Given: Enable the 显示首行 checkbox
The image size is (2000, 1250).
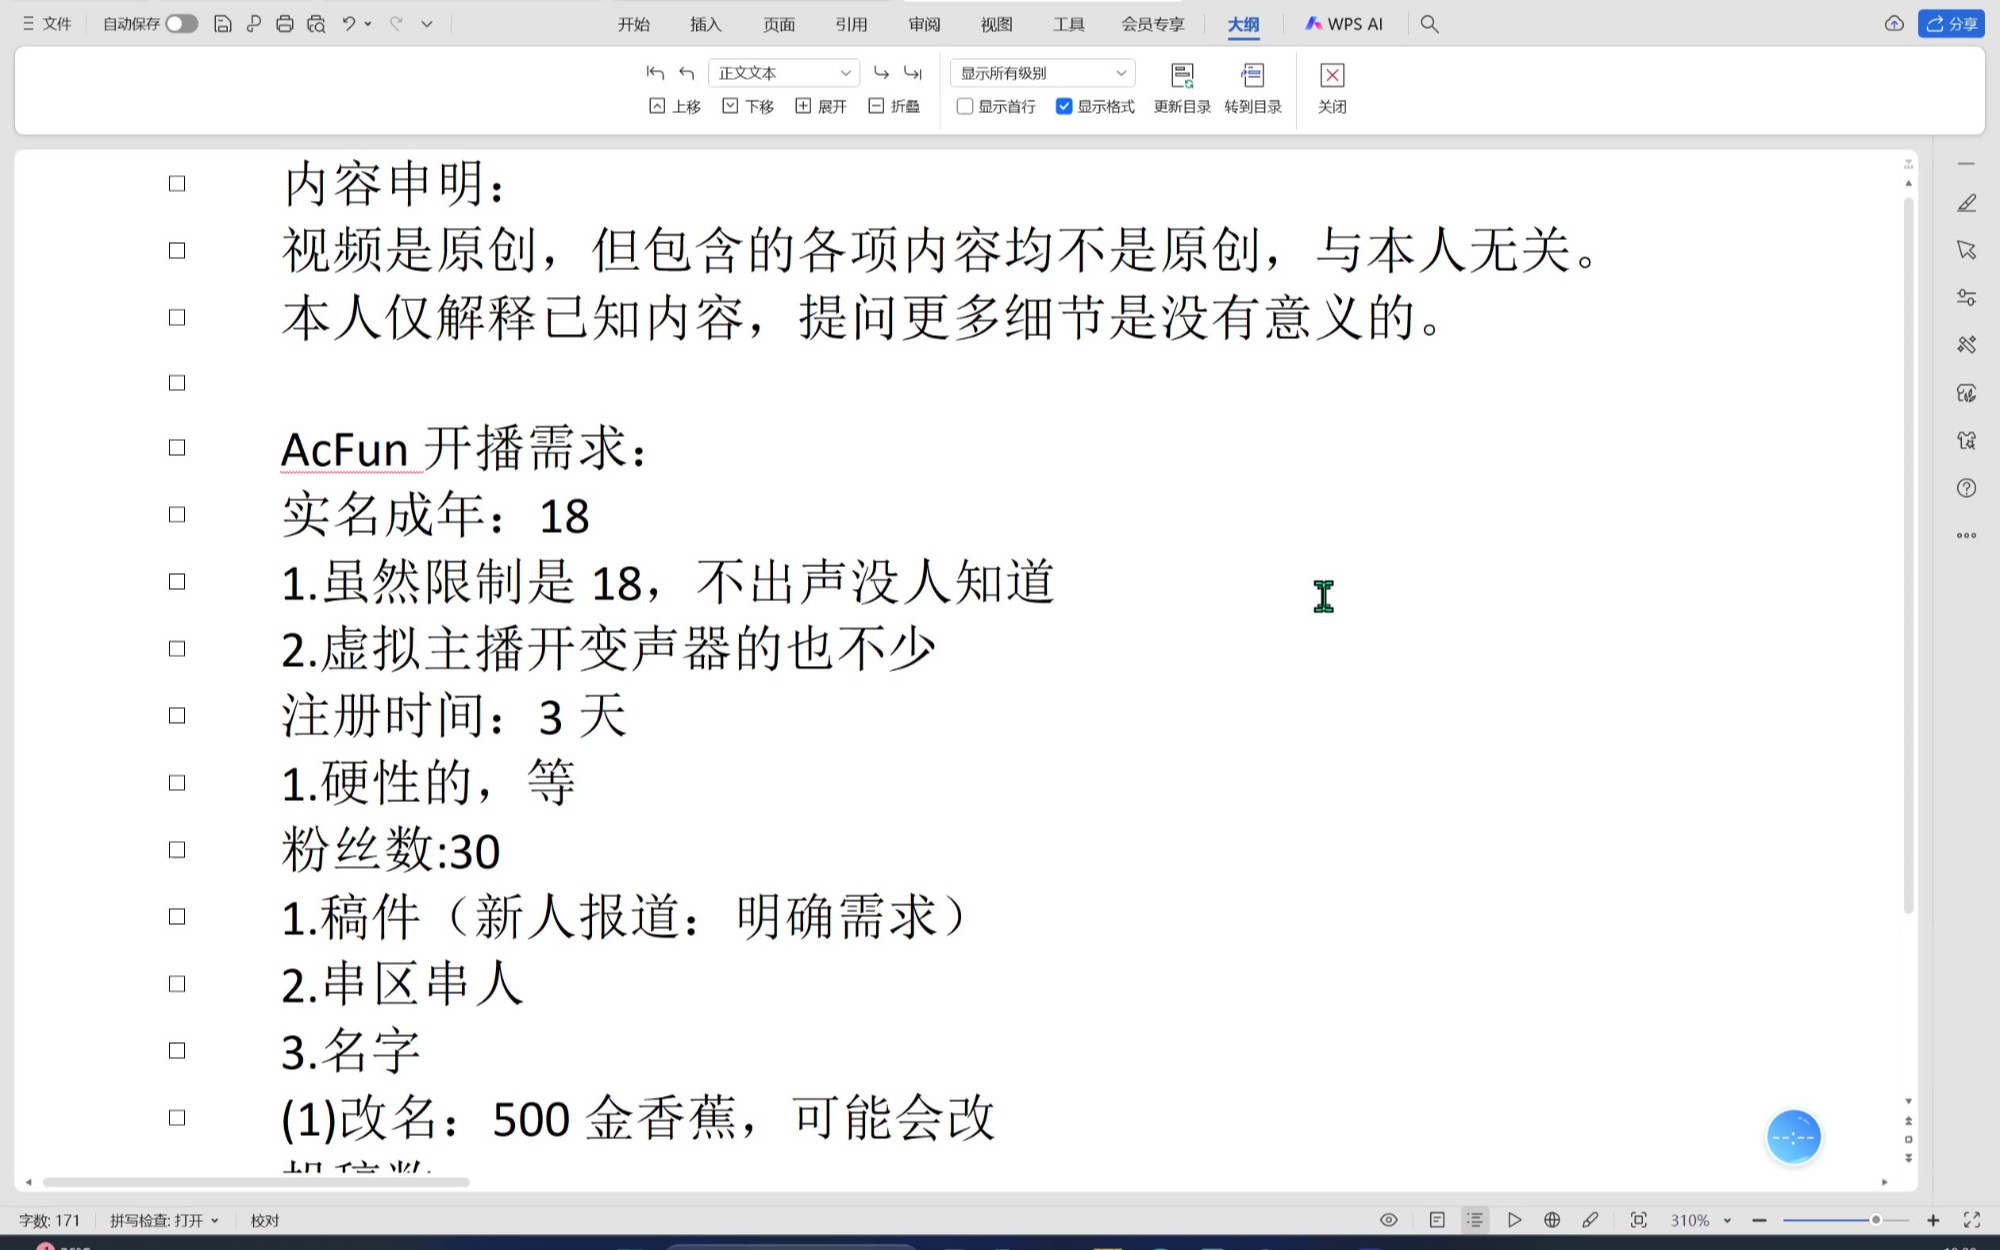Looking at the screenshot, I should pyautogui.click(x=965, y=106).
